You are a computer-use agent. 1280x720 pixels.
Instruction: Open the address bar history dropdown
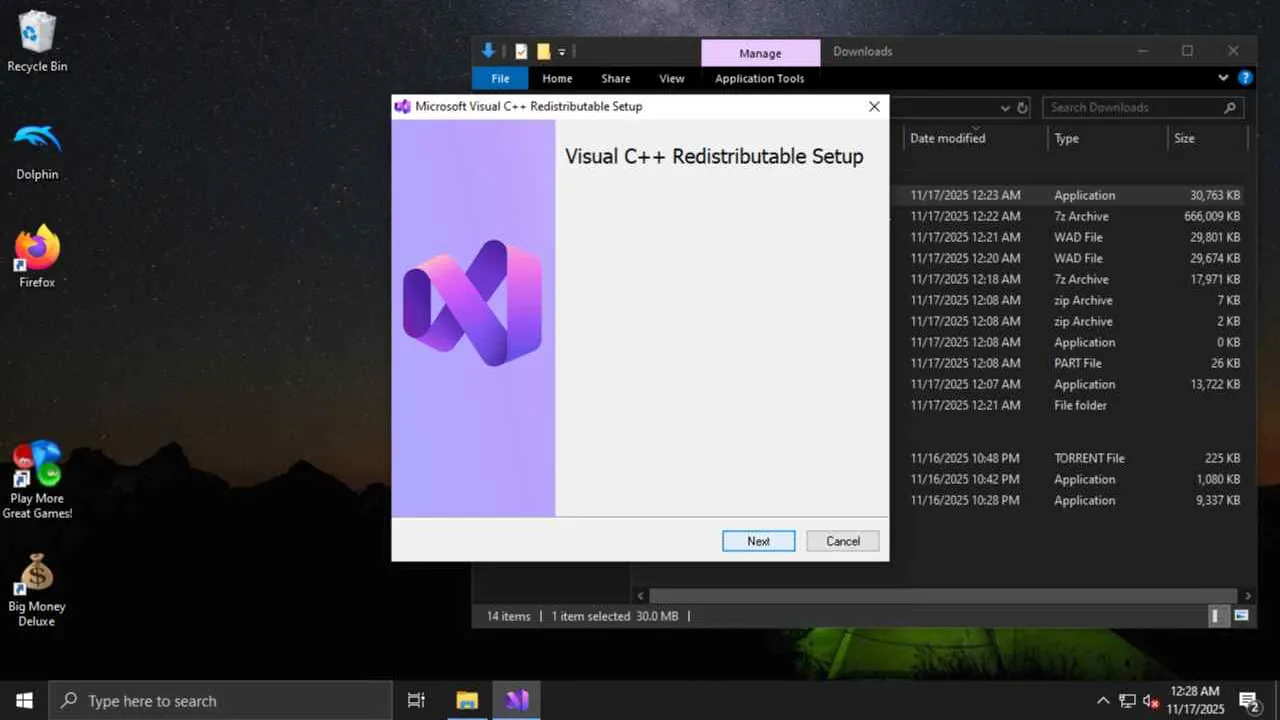click(x=1005, y=108)
